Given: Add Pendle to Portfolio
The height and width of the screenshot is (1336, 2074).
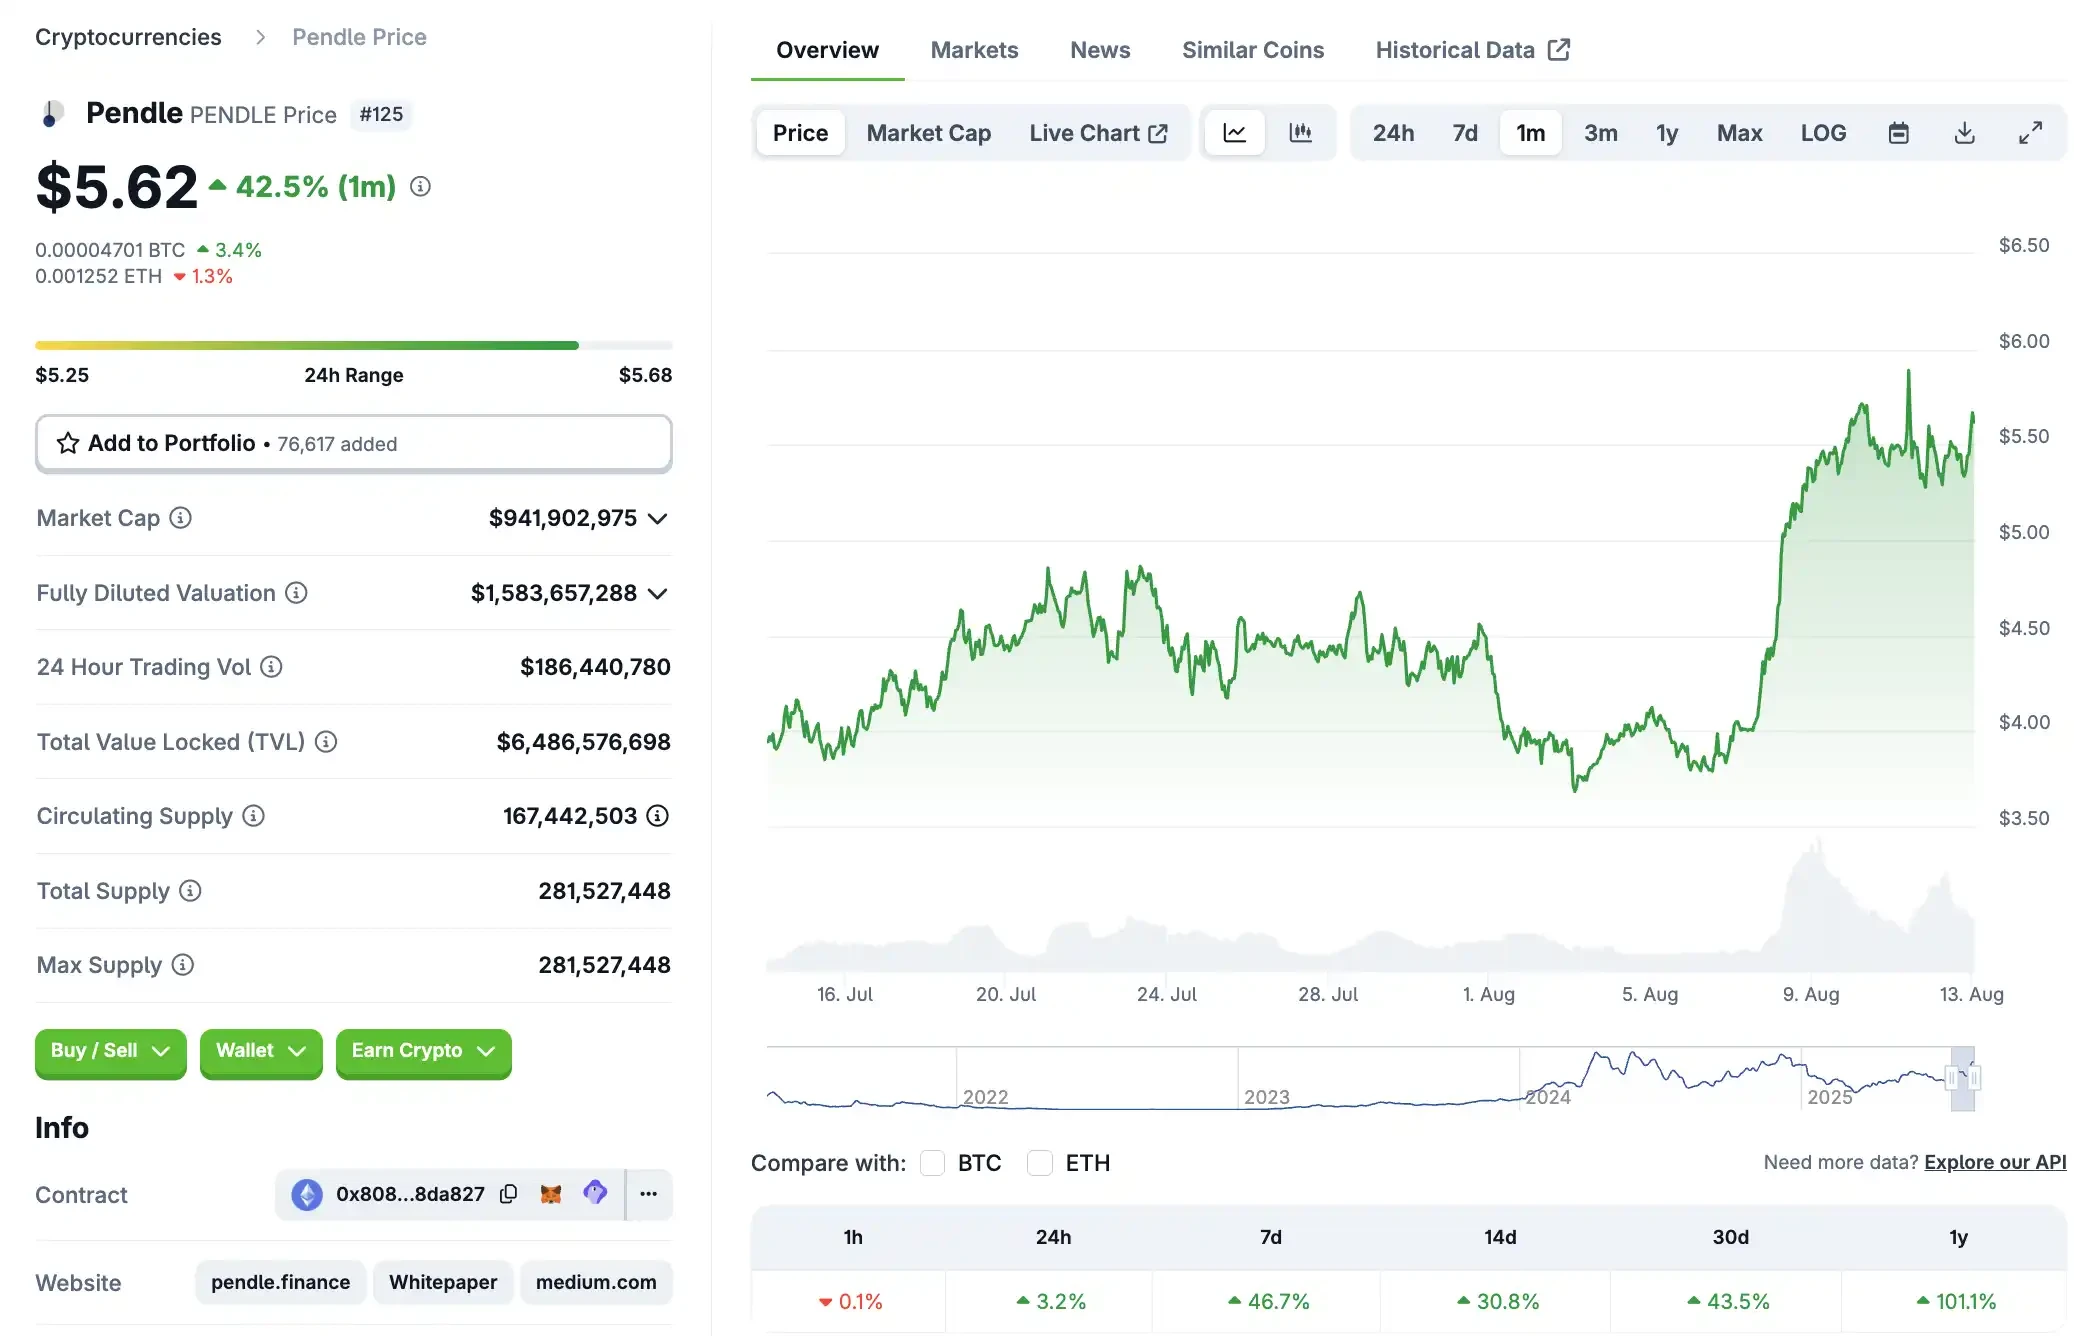Looking at the screenshot, I should (170, 443).
